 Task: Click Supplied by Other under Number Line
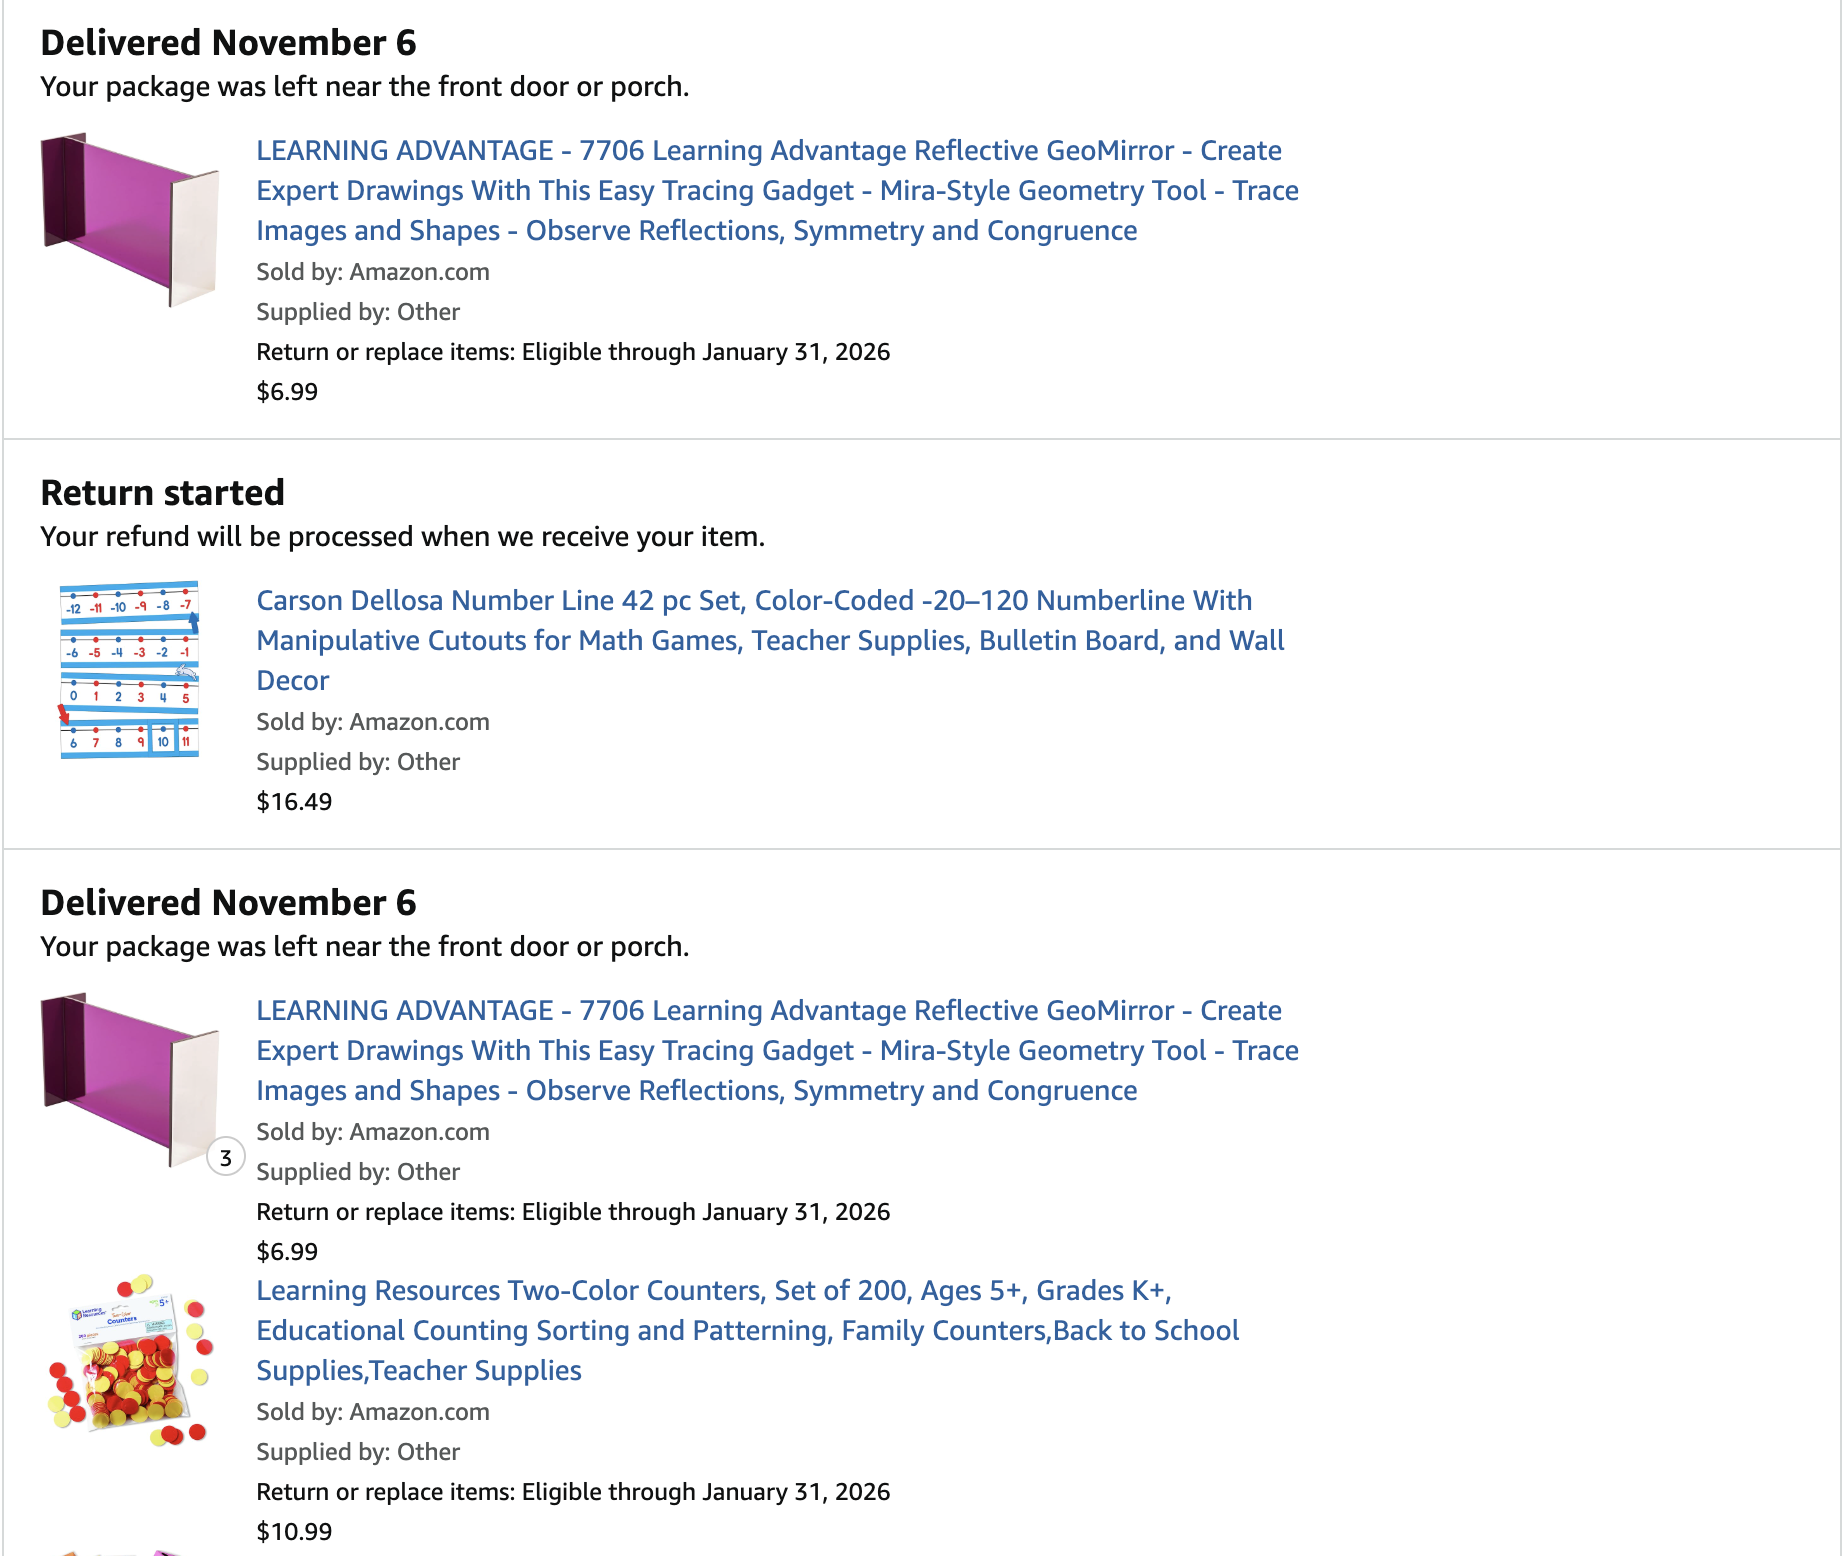[x=358, y=762]
